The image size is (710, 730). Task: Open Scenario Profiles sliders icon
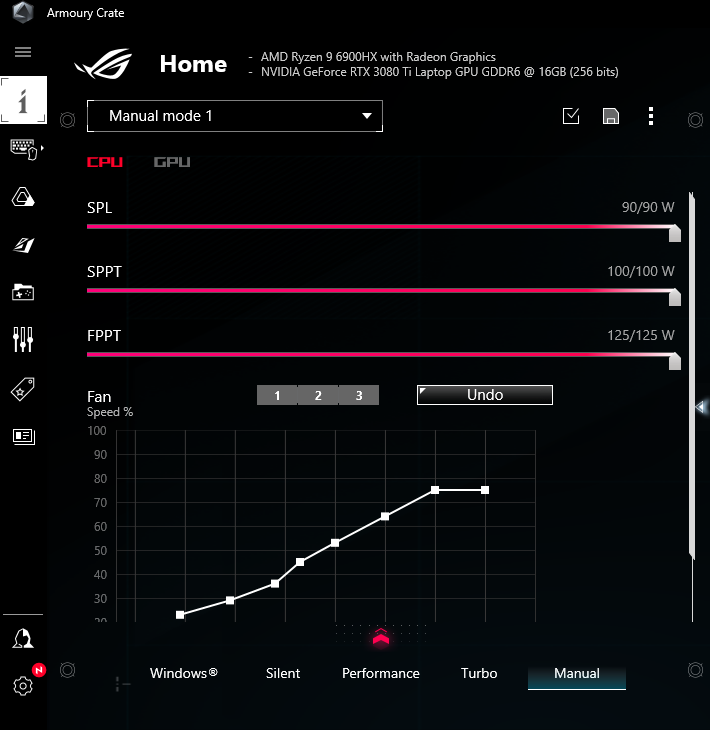pyautogui.click(x=23, y=339)
